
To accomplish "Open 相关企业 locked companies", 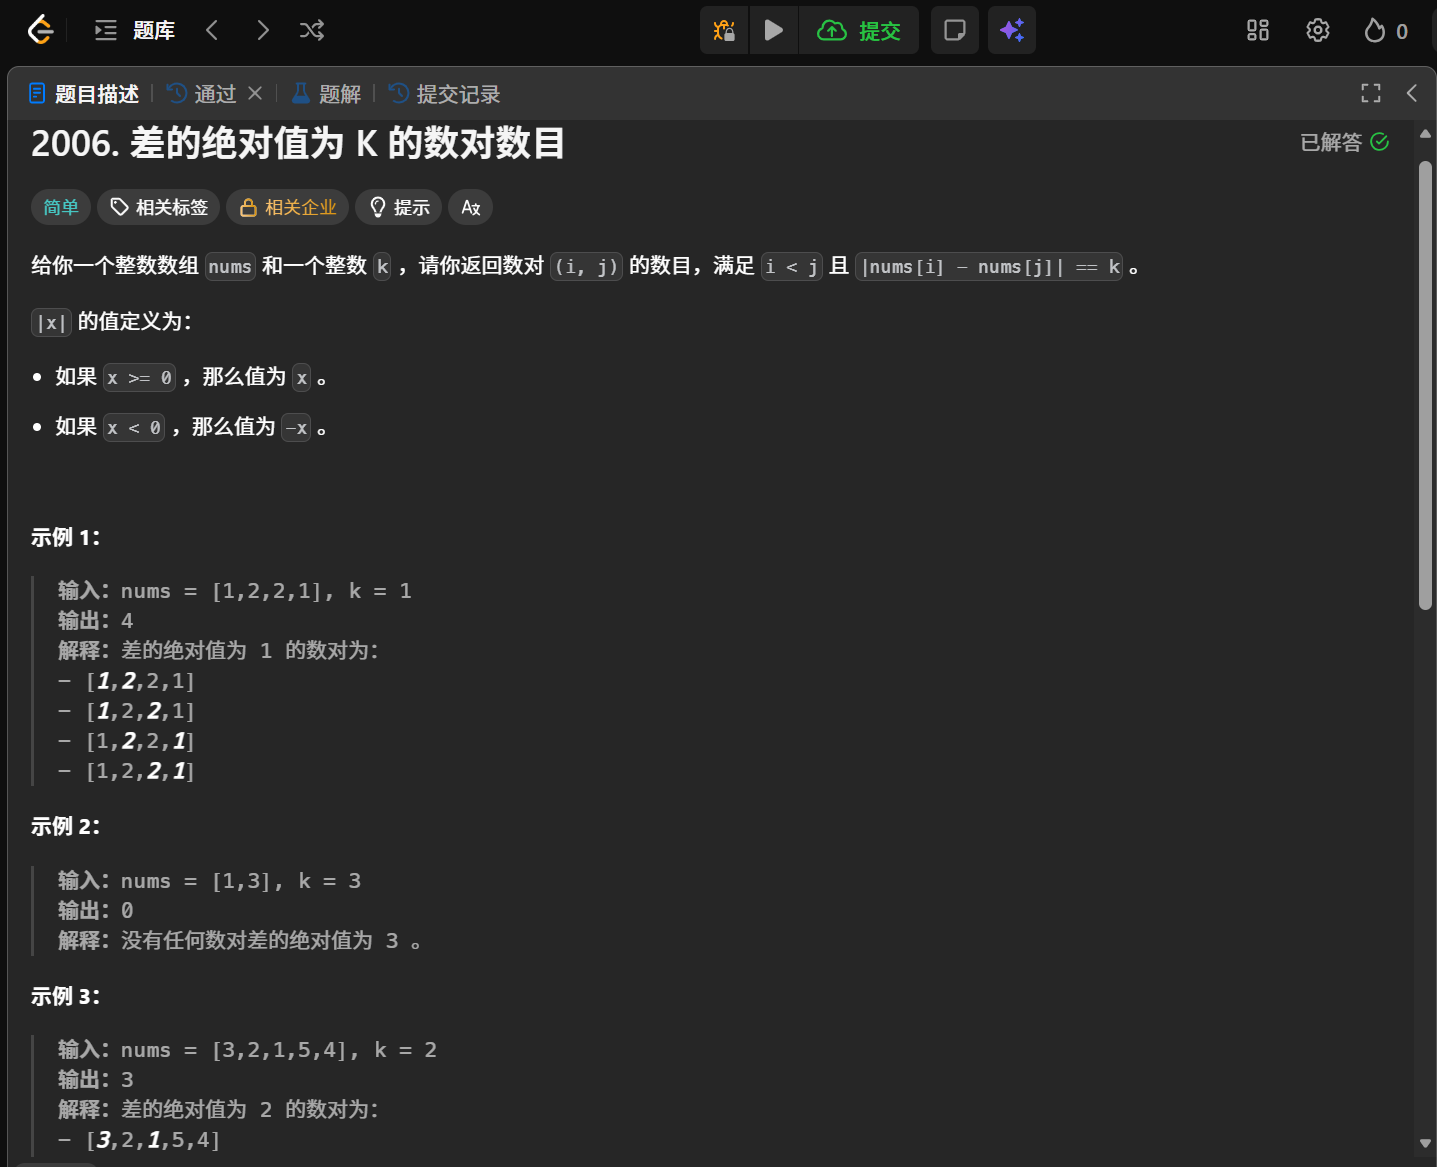I will point(288,207).
